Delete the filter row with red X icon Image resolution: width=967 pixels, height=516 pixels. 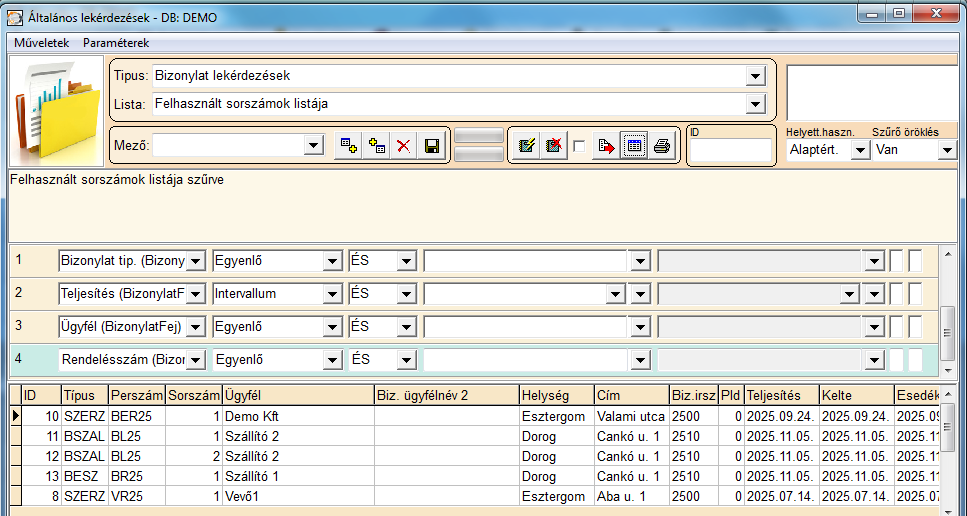point(403,146)
